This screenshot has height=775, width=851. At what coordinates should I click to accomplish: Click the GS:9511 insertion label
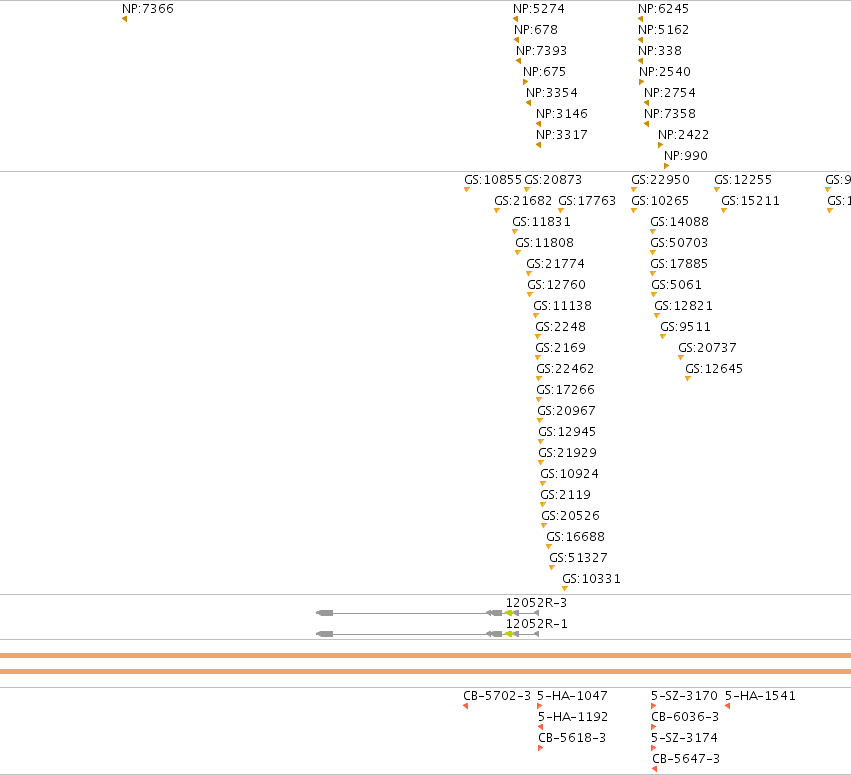click(x=685, y=327)
